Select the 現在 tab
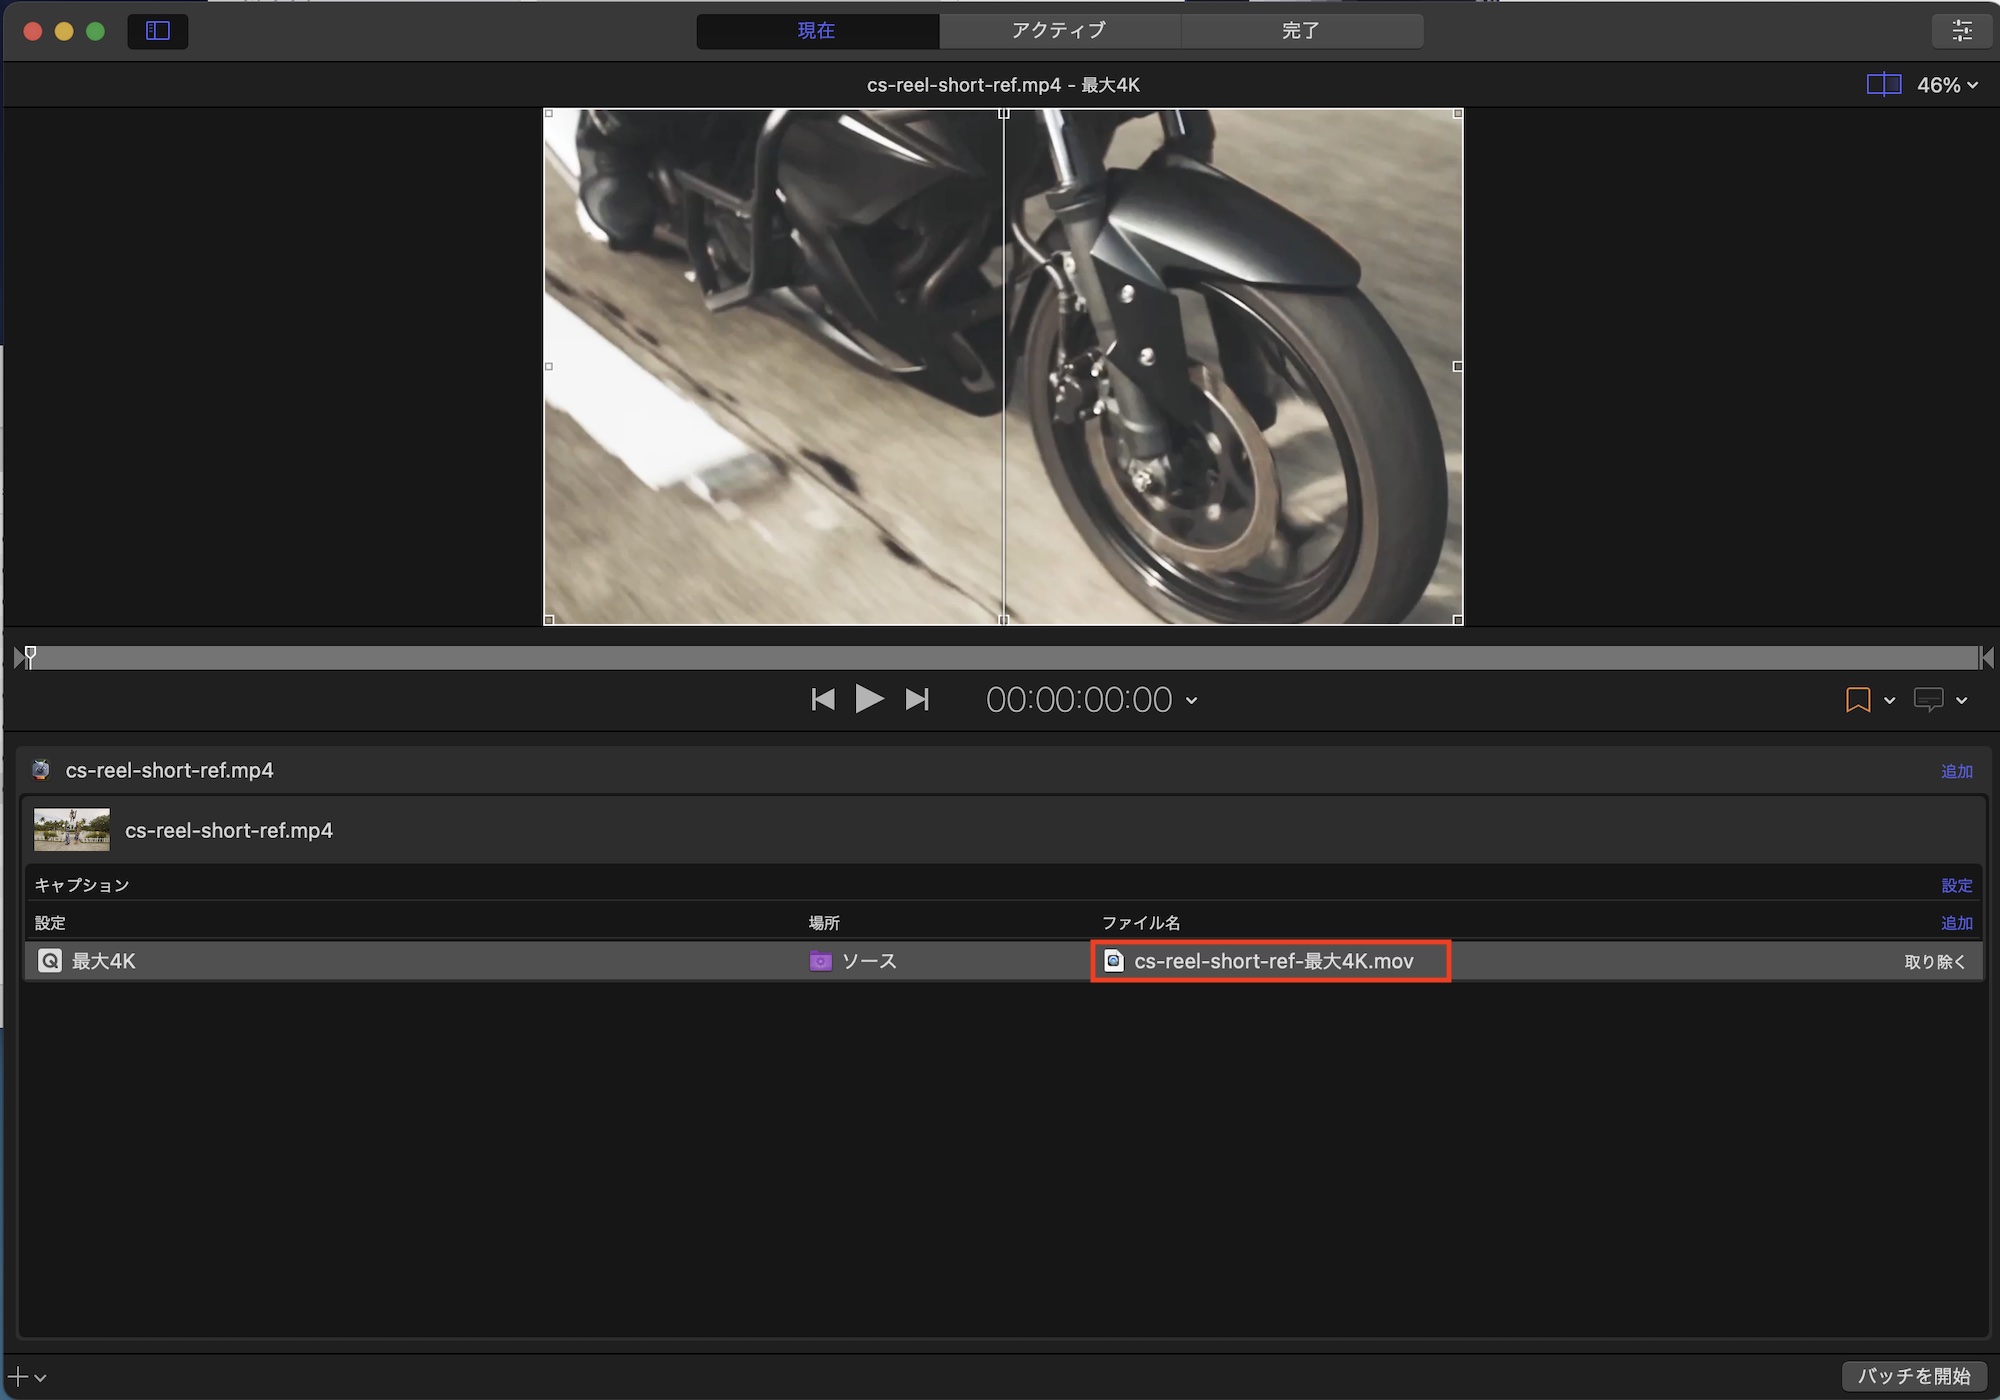 816,31
